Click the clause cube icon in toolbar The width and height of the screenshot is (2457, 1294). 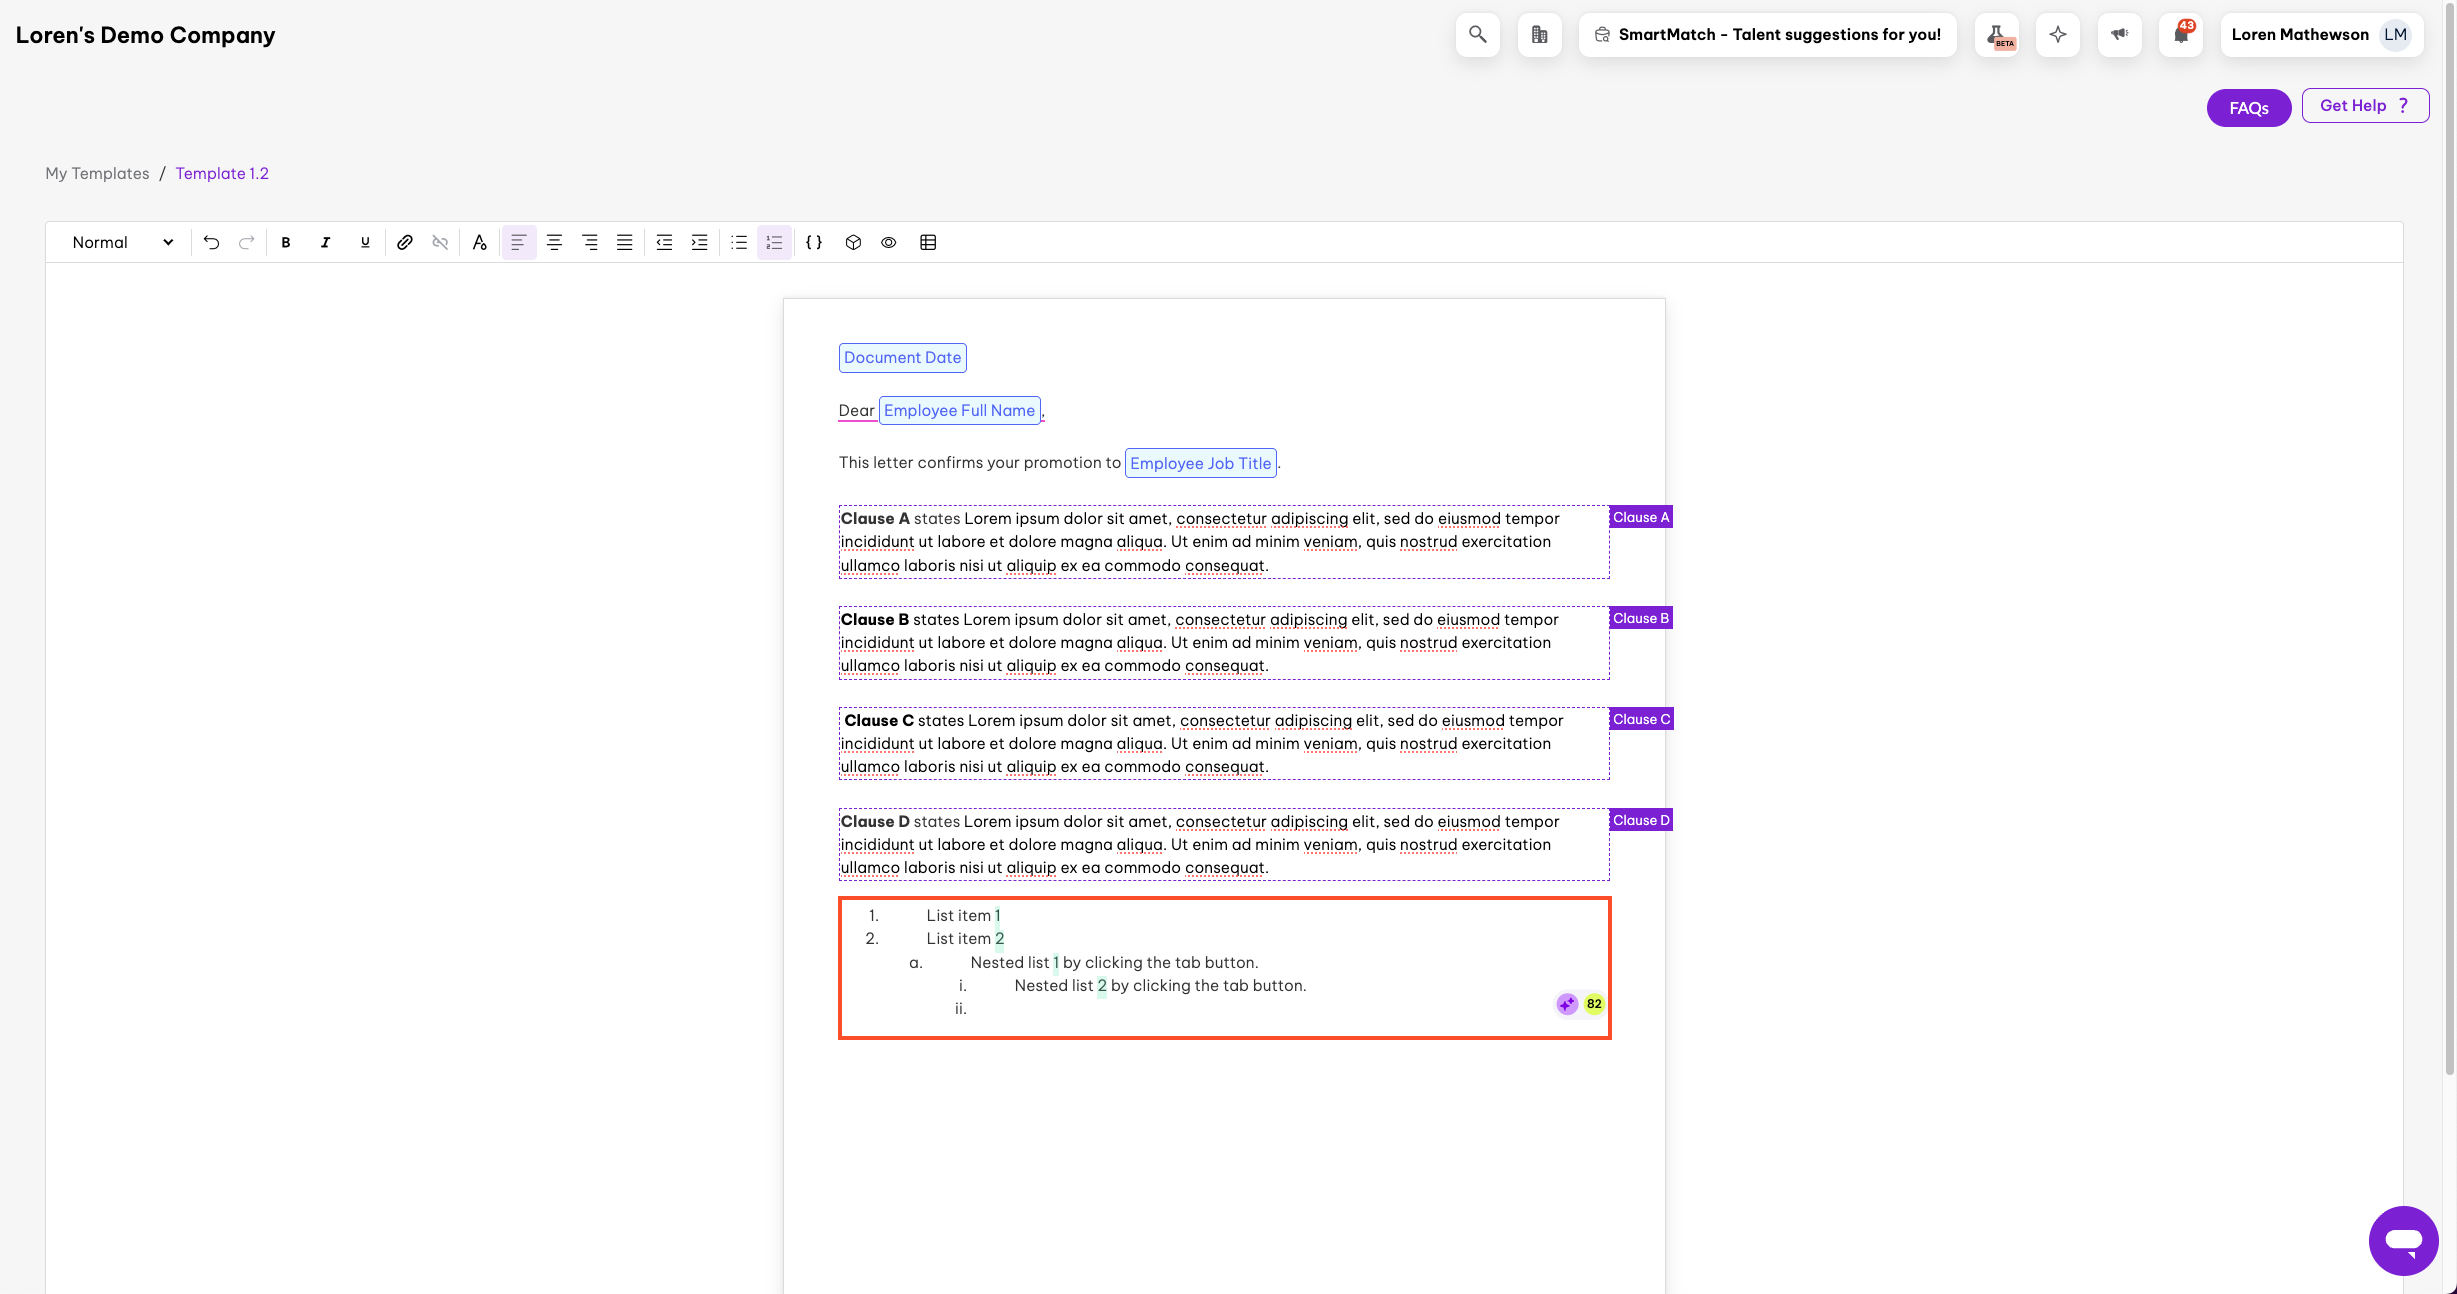coord(853,242)
